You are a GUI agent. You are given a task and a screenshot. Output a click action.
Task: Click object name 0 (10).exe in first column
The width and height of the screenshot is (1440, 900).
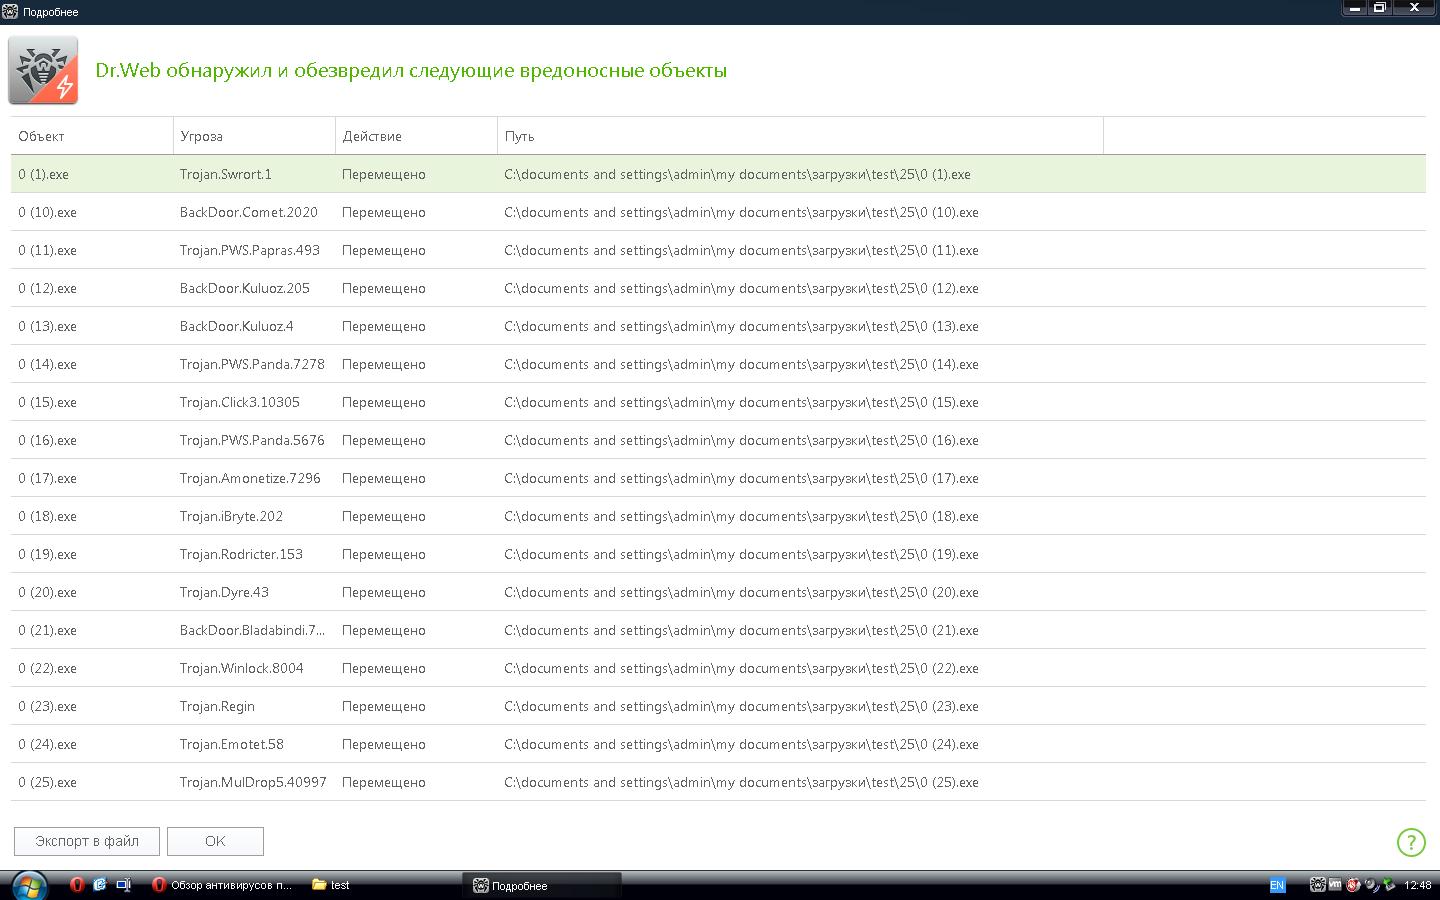click(47, 212)
